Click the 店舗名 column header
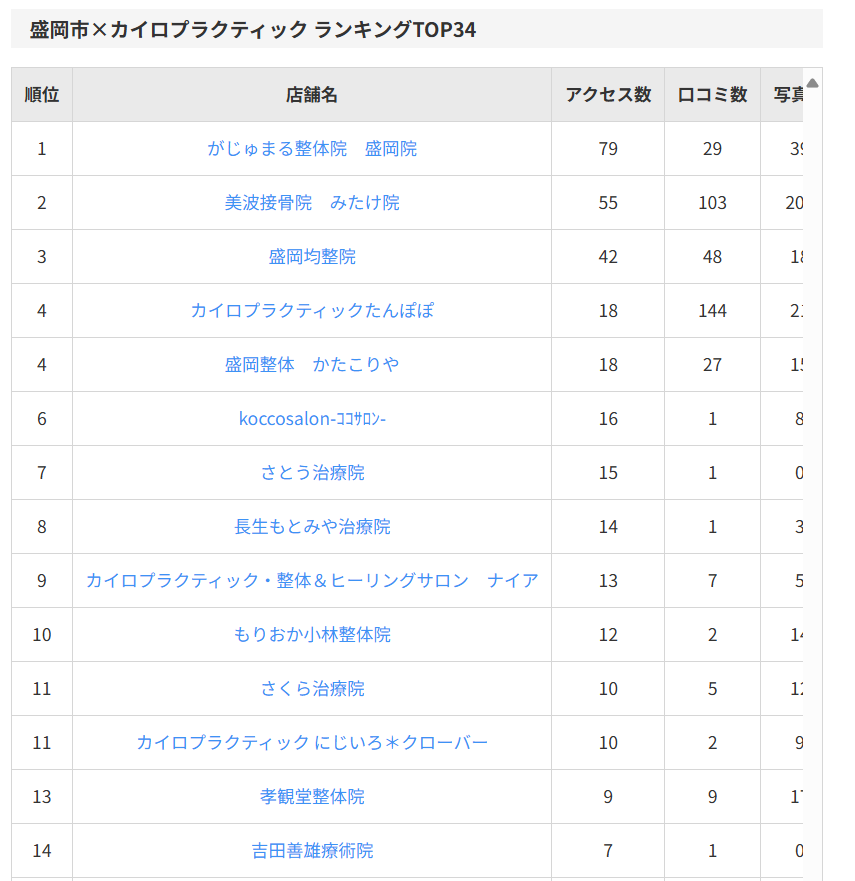The width and height of the screenshot is (855, 881). tap(312, 95)
